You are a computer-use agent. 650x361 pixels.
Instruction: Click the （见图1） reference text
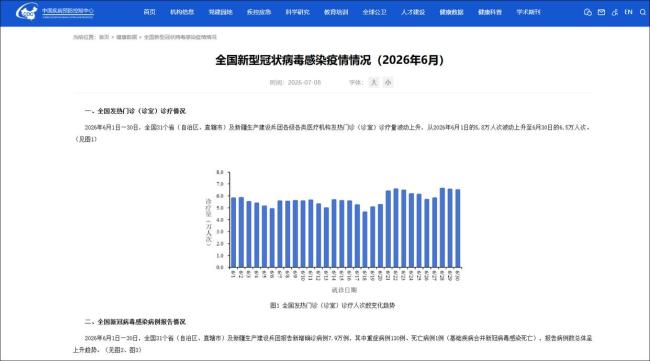pyautogui.click(x=86, y=139)
